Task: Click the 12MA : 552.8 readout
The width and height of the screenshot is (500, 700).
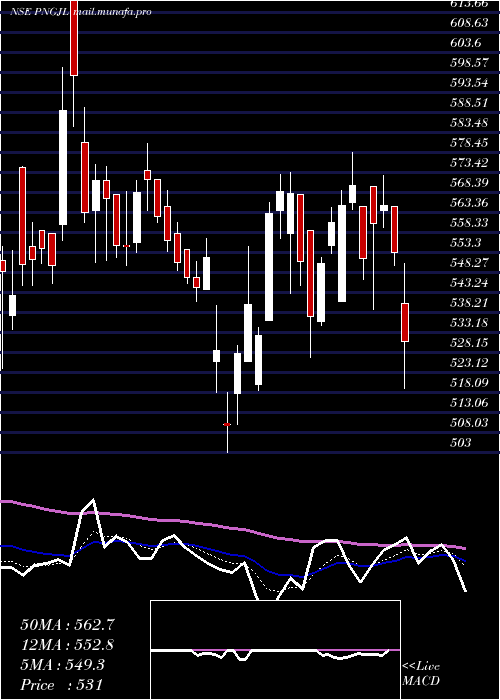Action: coord(67,645)
